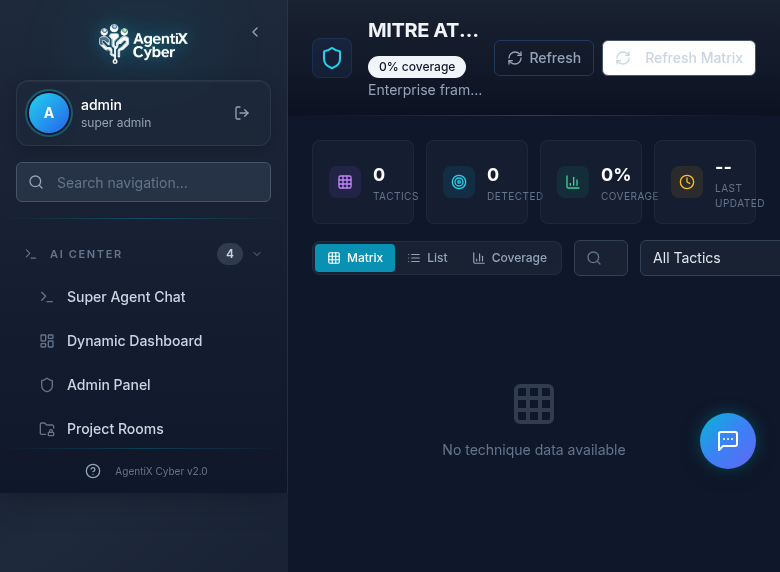Screen dimensions: 780x572
Task: Click the Refresh Matrix button
Action: point(679,58)
